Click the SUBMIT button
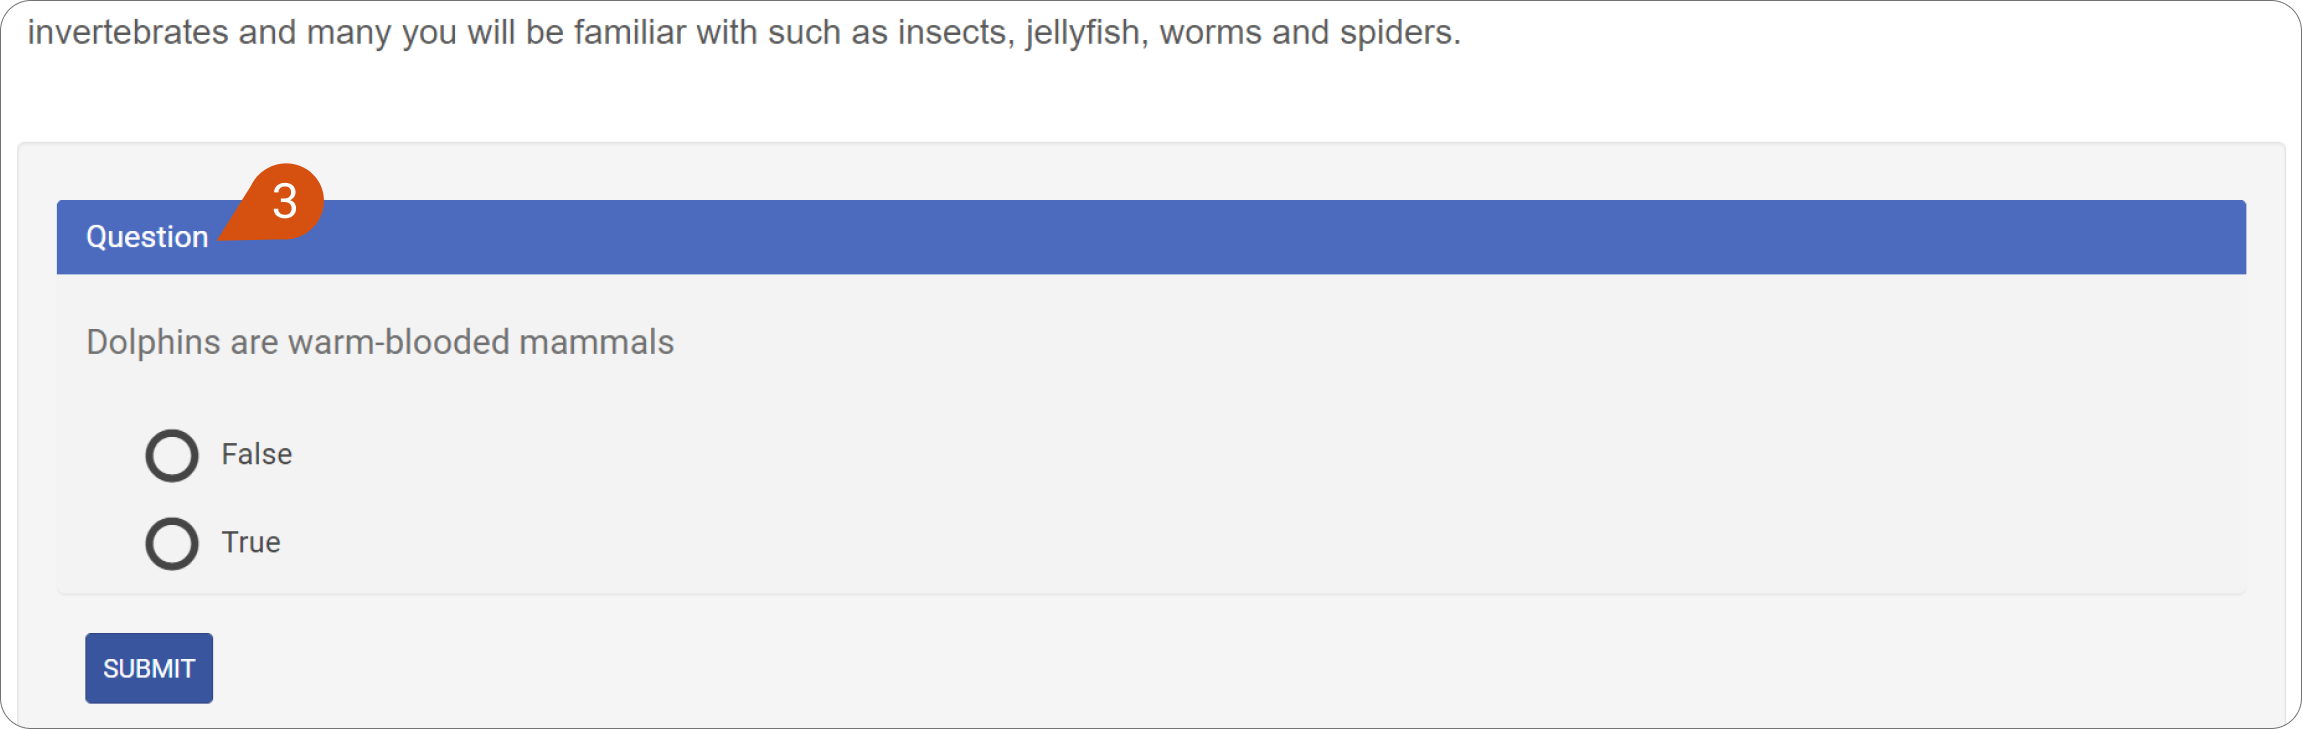The width and height of the screenshot is (2302, 729). point(149,668)
